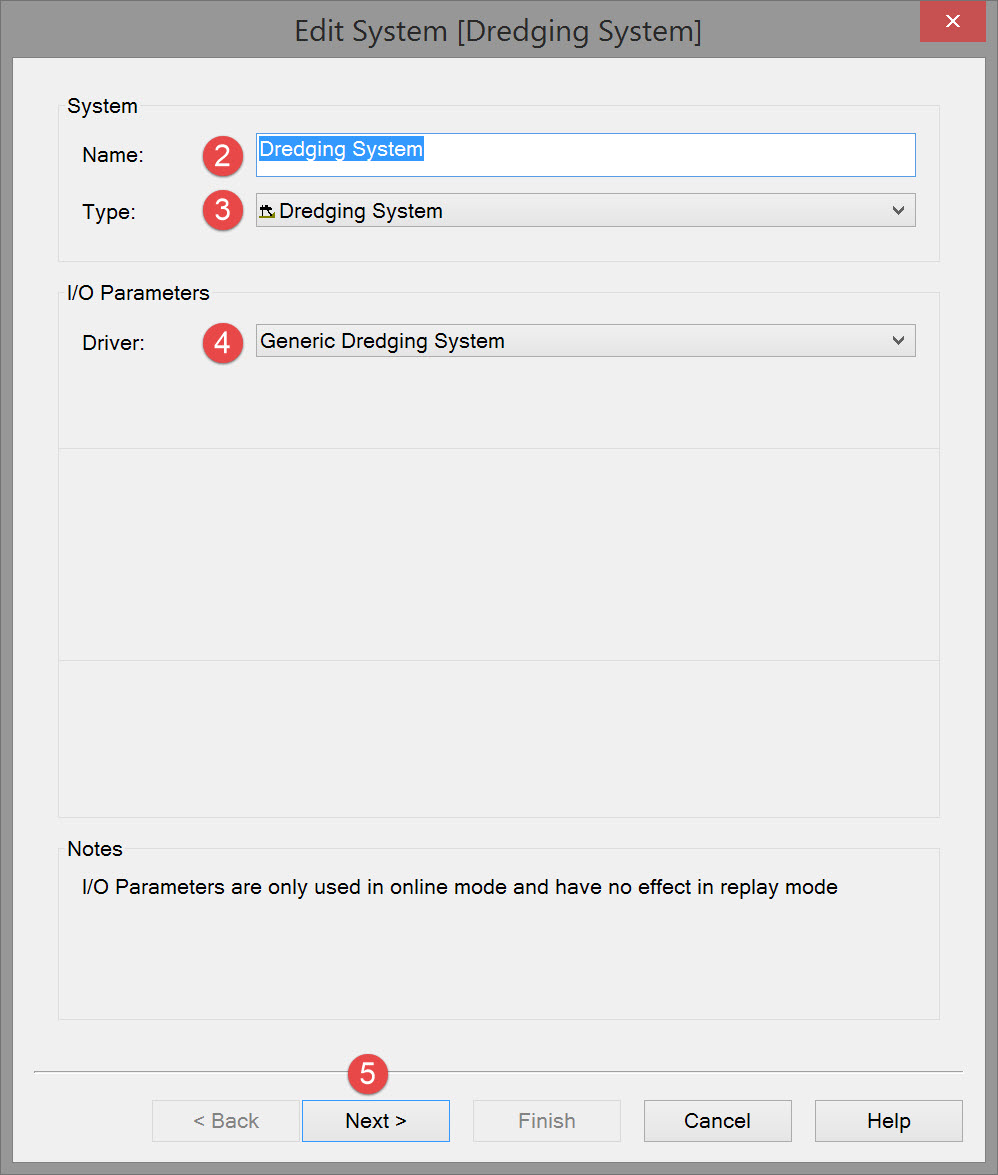This screenshot has width=998, height=1175.
Task: Click the greyed-out < Back button
Action: click(226, 1121)
